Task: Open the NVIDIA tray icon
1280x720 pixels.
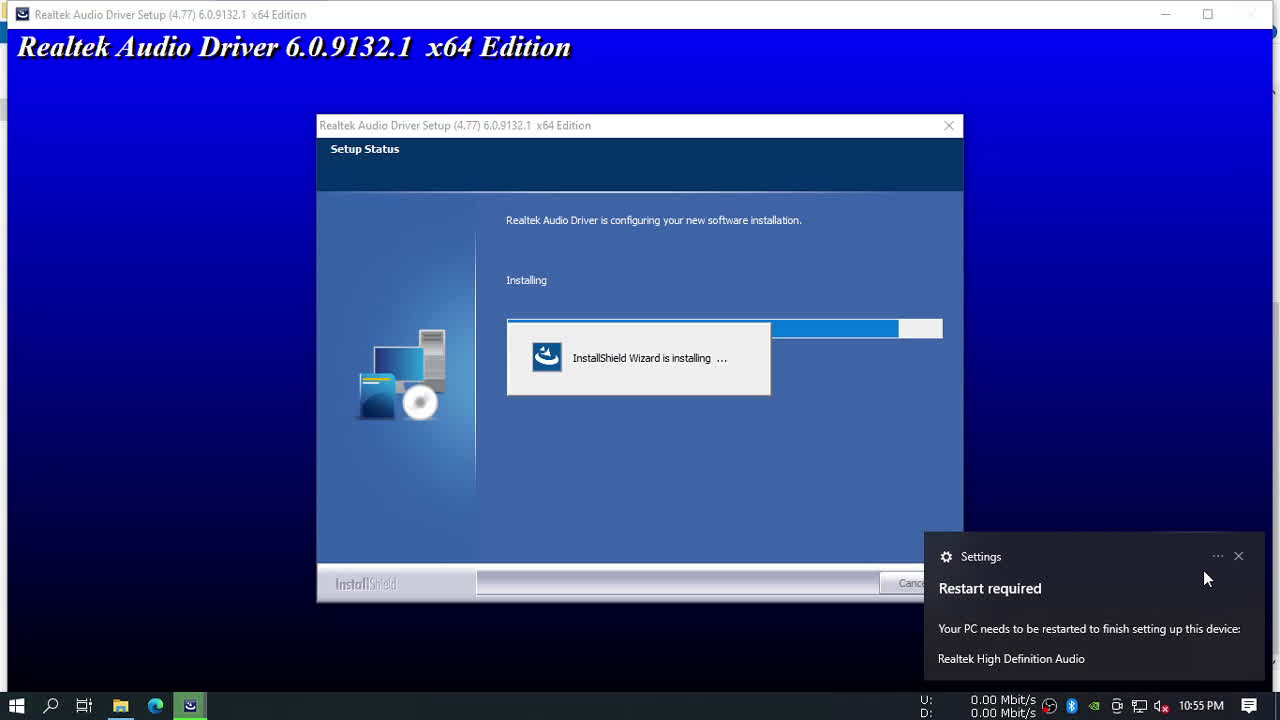Action: click(x=1094, y=706)
